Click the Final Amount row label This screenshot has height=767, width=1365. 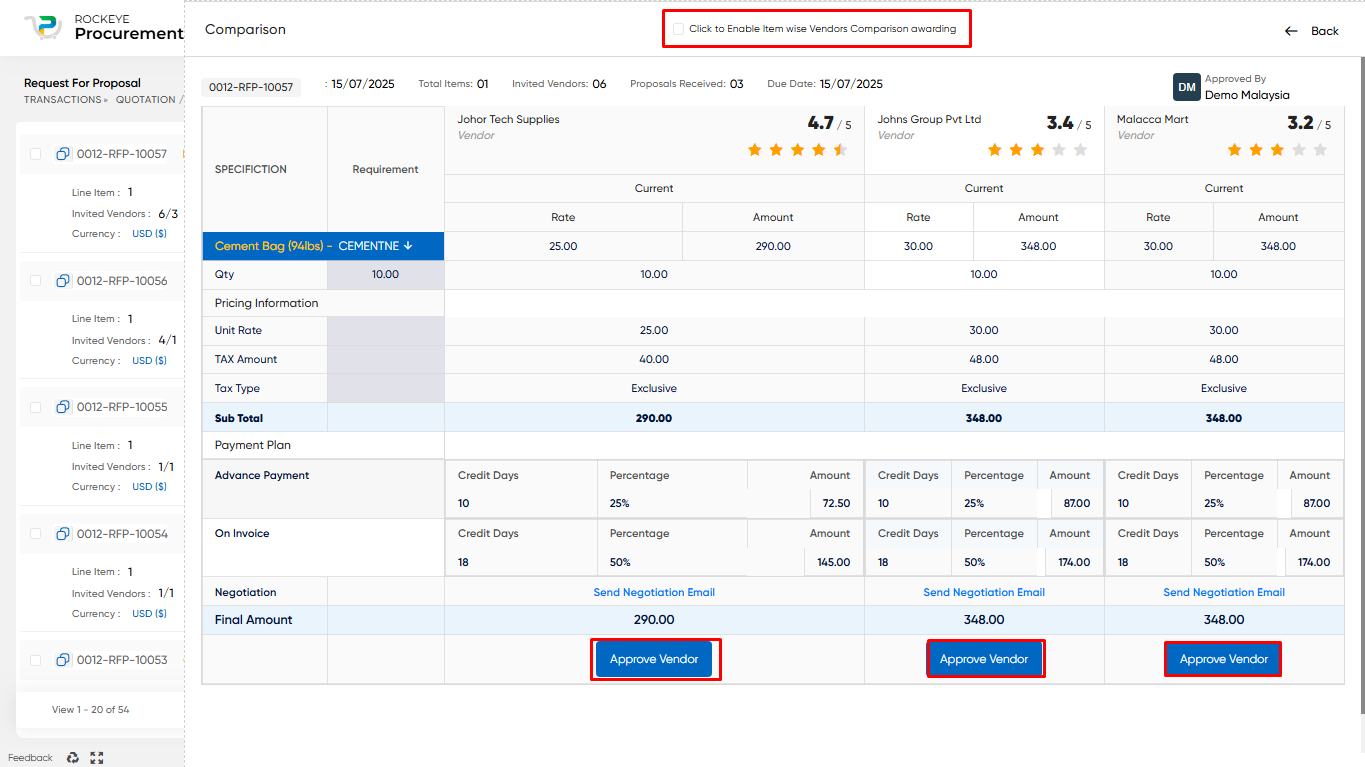pyautogui.click(x=254, y=620)
